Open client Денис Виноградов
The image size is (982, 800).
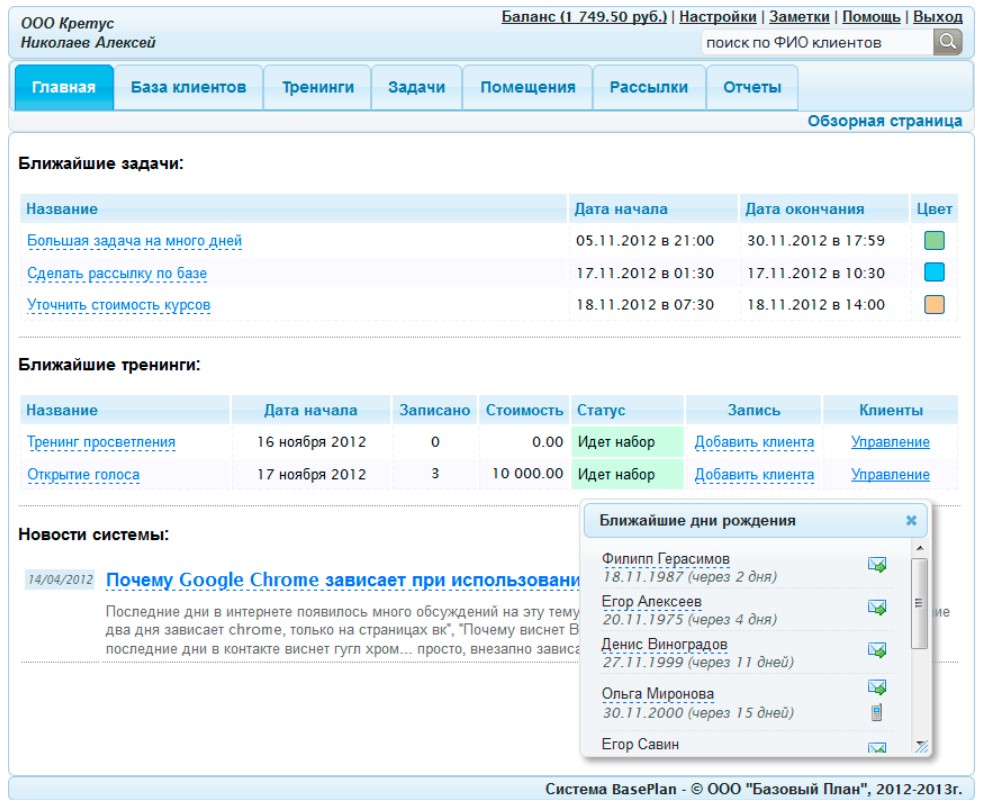pos(664,645)
